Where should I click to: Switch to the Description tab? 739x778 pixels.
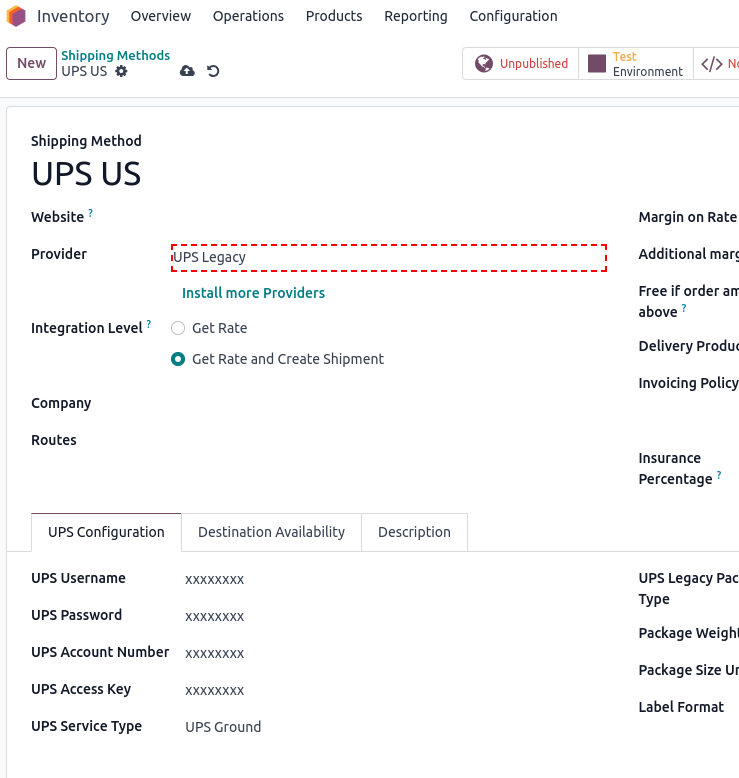[x=414, y=532]
